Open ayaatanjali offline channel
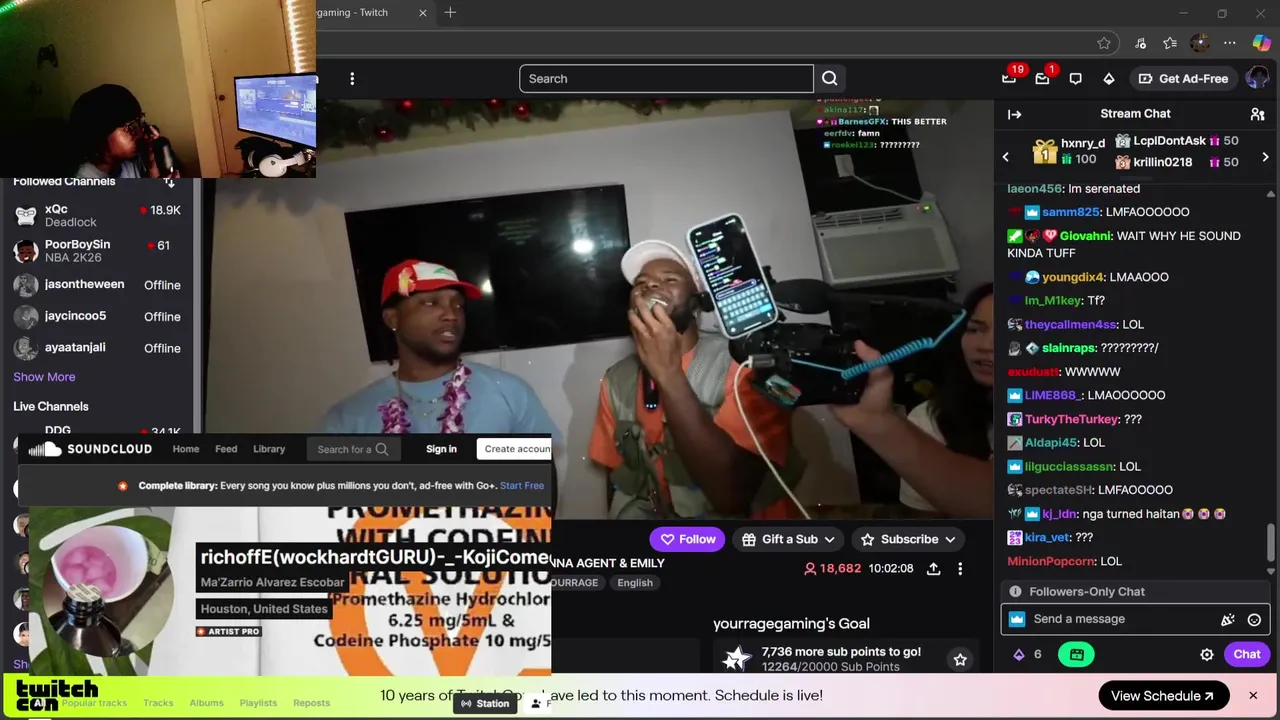The image size is (1280, 720). [98, 348]
